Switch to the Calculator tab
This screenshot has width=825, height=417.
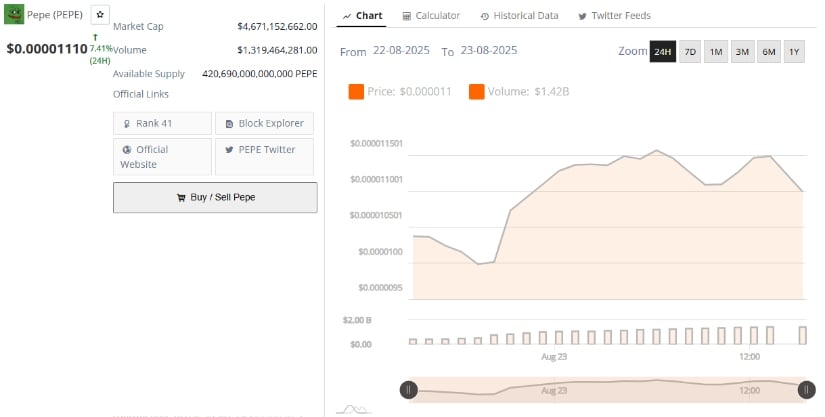[x=431, y=16]
